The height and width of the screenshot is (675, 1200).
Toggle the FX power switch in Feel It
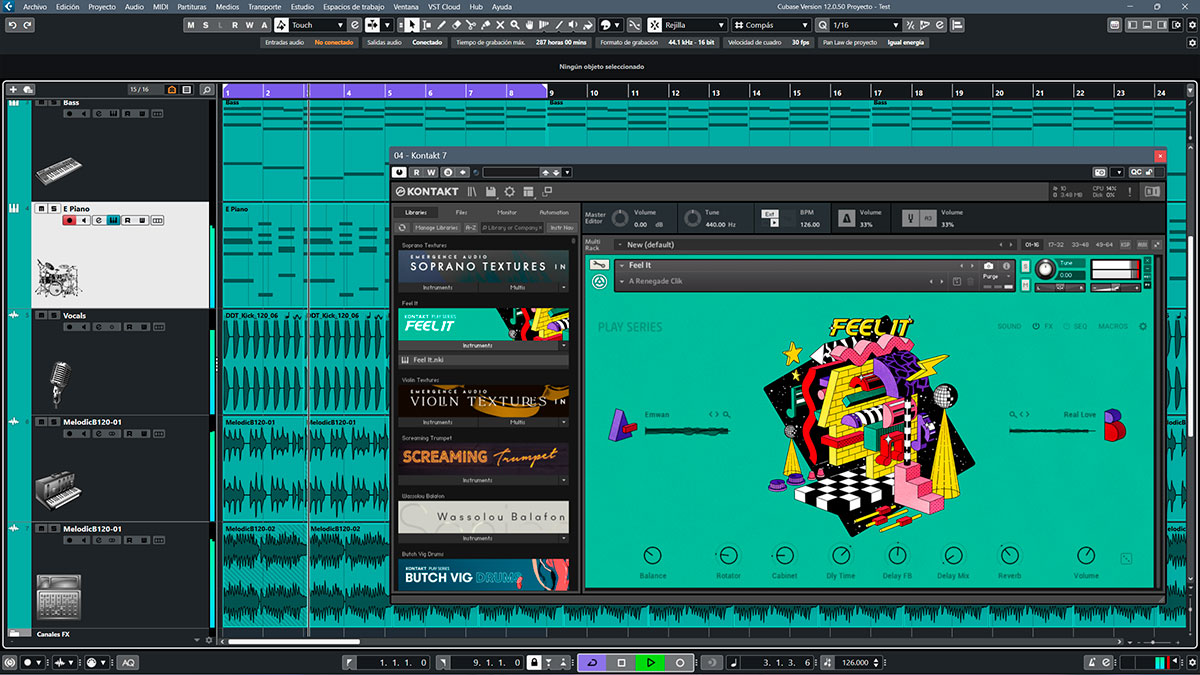(1036, 326)
